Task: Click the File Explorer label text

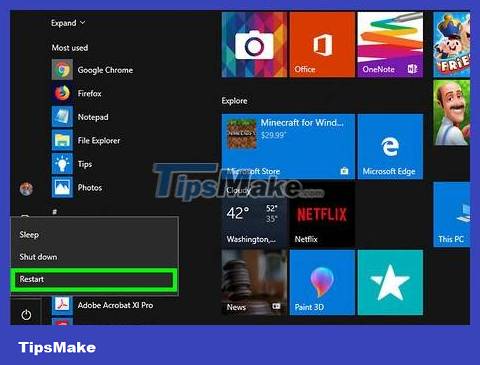Action: coord(99,141)
